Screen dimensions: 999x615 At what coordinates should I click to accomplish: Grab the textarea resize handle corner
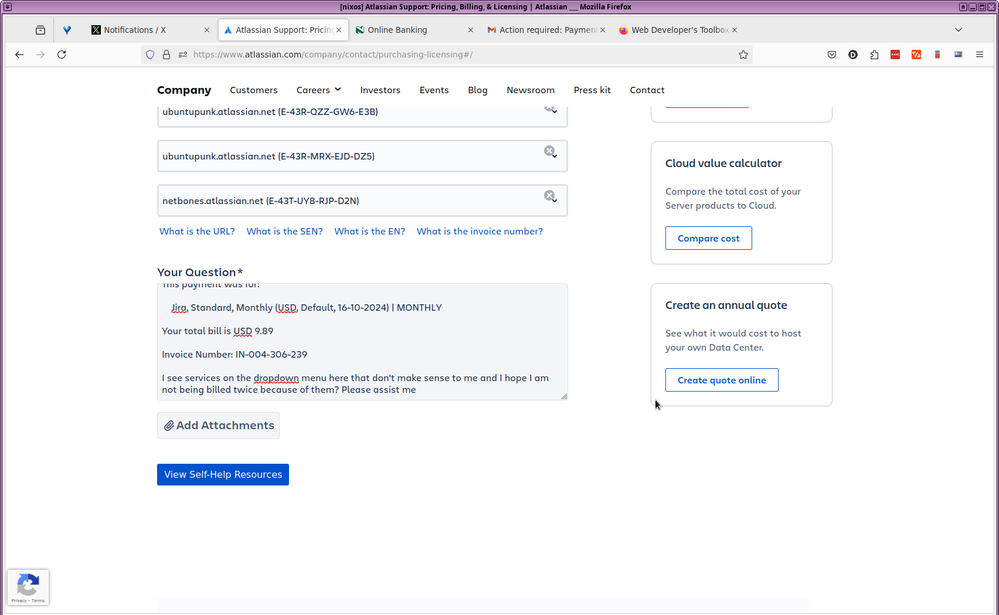[x=564, y=396]
